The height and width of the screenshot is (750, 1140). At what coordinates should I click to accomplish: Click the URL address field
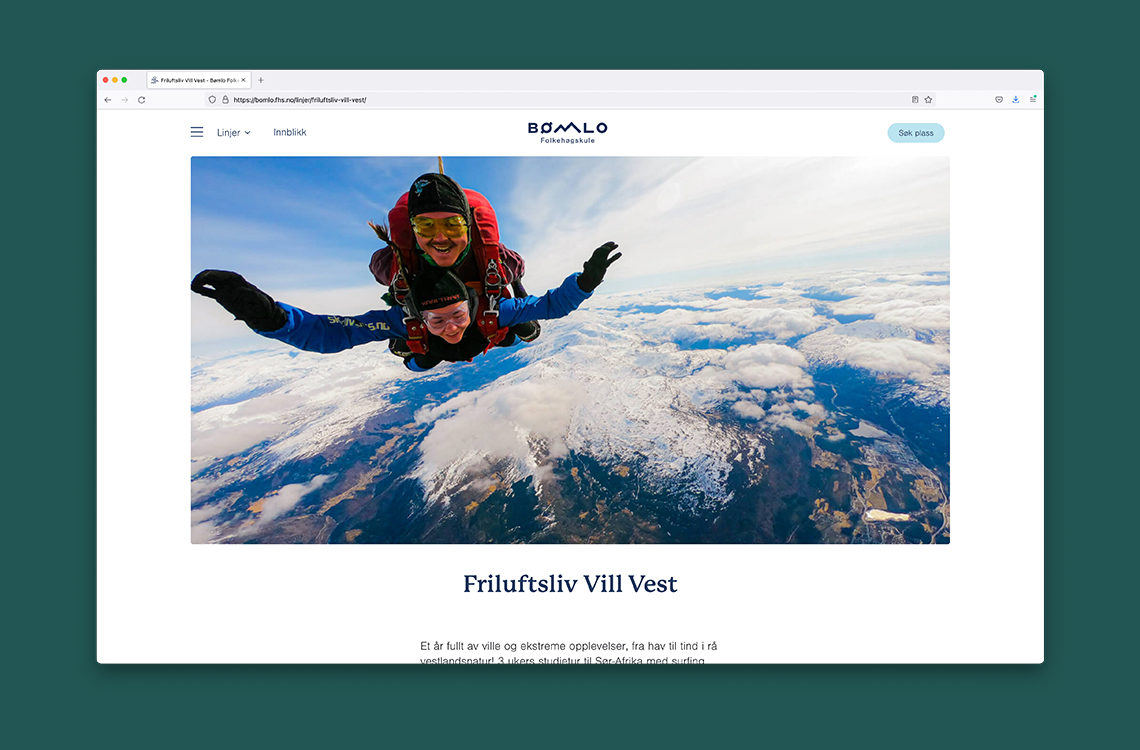tap(567, 100)
